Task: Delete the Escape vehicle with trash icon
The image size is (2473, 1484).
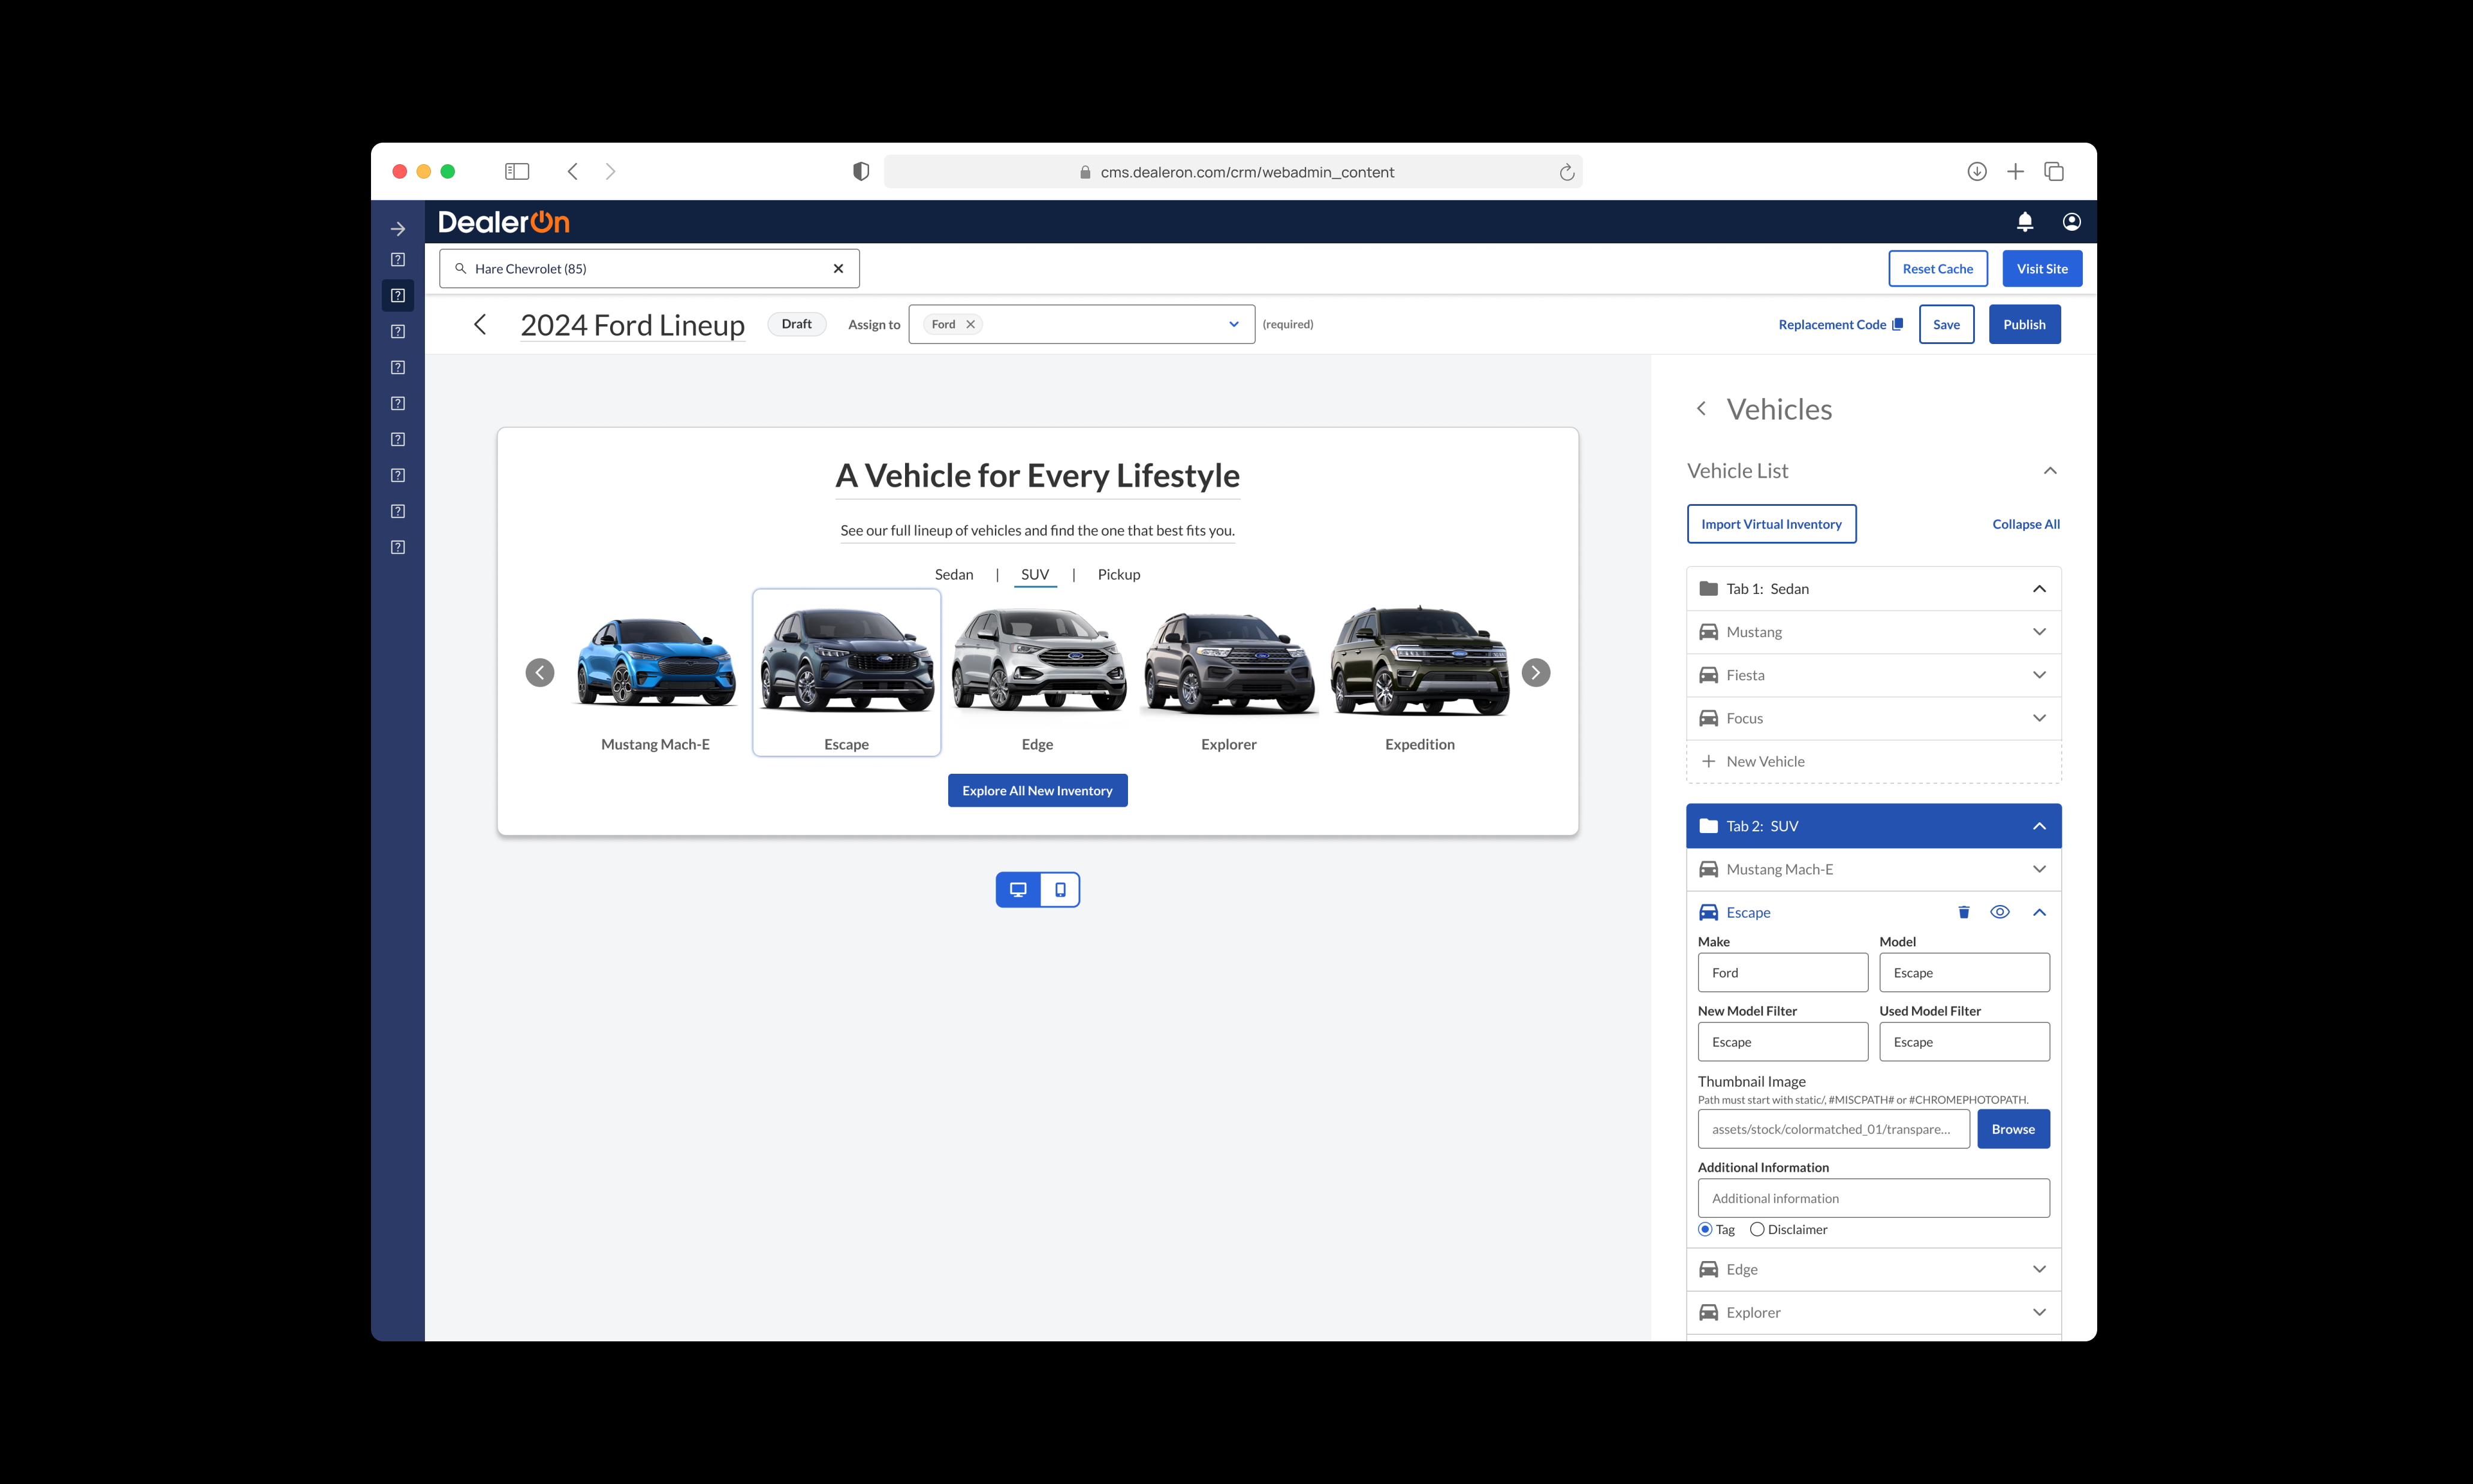Action: coord(1964,912)
